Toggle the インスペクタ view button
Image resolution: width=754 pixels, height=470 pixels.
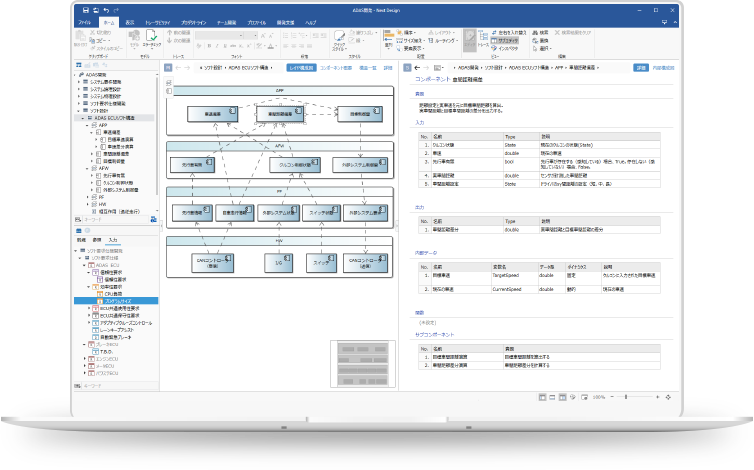point(504,48)
